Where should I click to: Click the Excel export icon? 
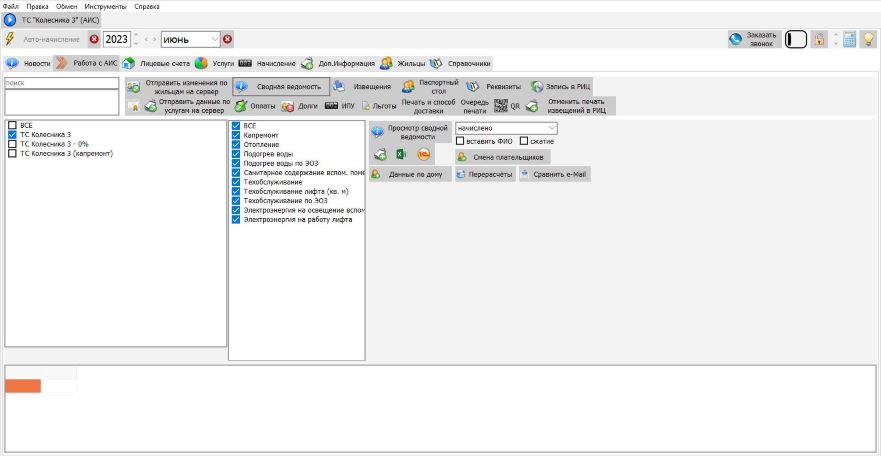click(401, 154)
